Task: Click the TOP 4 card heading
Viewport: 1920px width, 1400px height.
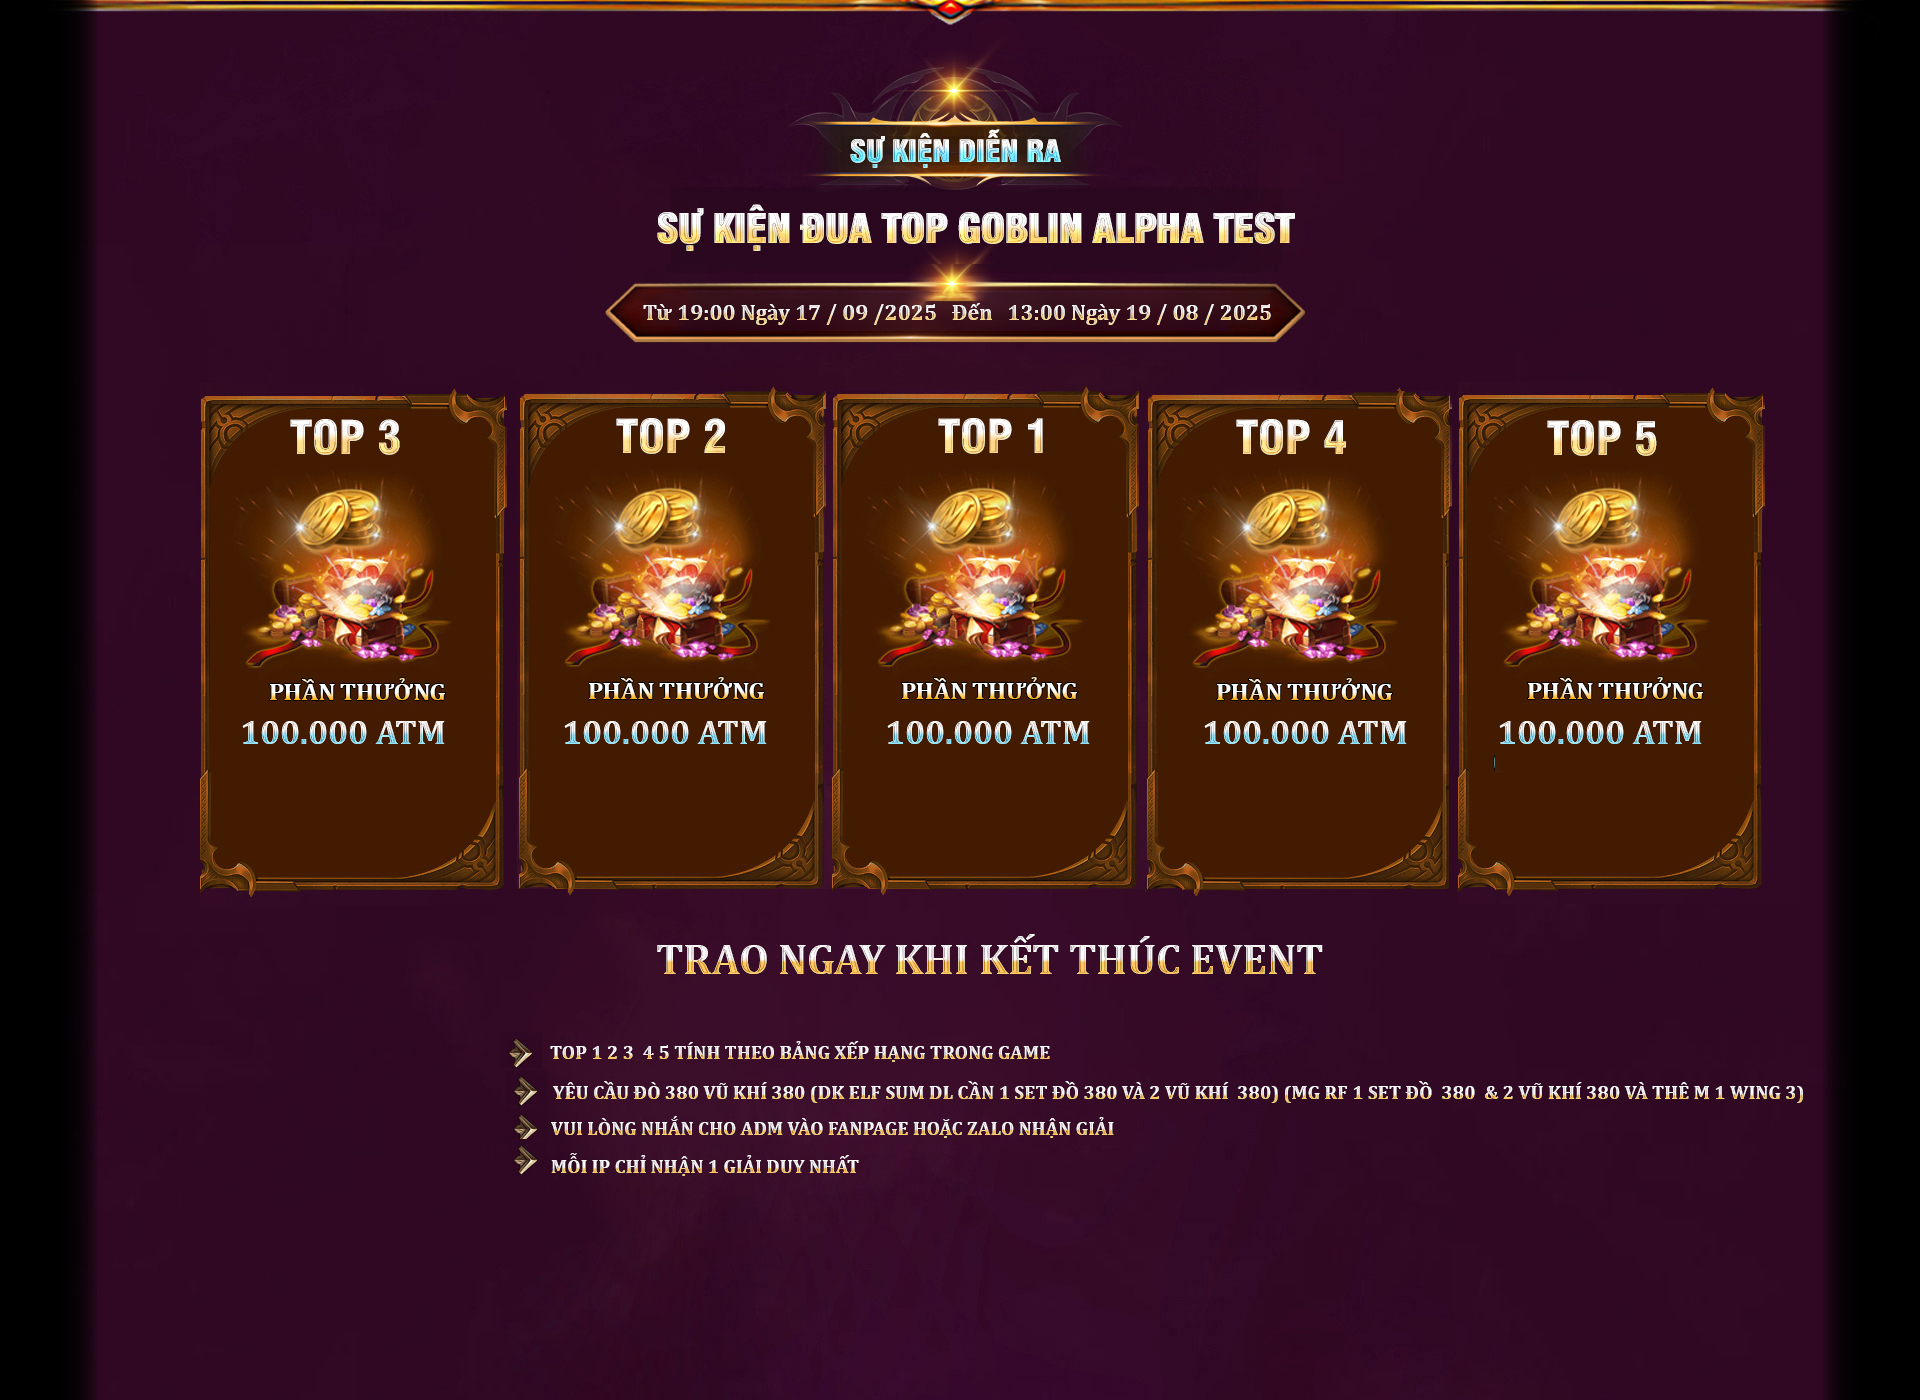Action: [x=1291, y=438]
